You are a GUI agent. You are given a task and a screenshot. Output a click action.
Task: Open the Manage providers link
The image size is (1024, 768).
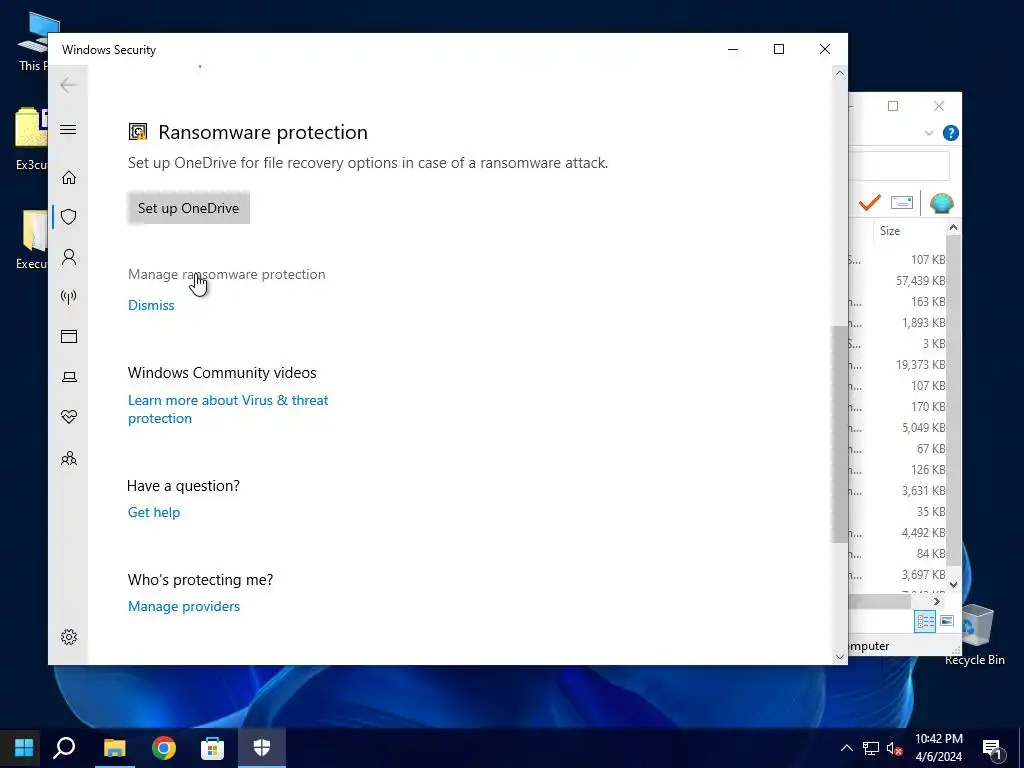tap(184, 606)
